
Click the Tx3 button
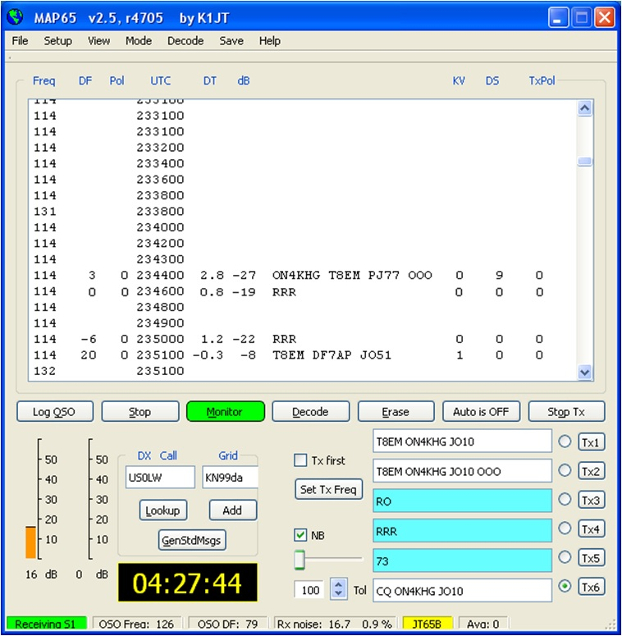coord(591,500)
